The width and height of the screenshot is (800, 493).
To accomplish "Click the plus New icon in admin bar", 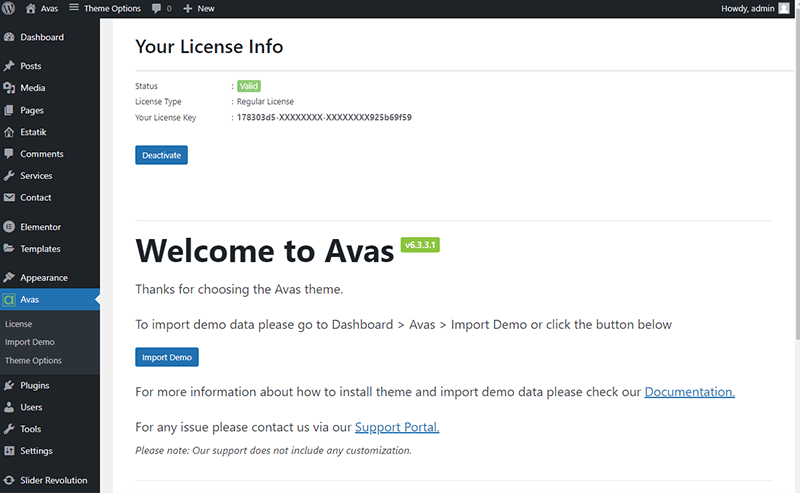I will (187, 8).
